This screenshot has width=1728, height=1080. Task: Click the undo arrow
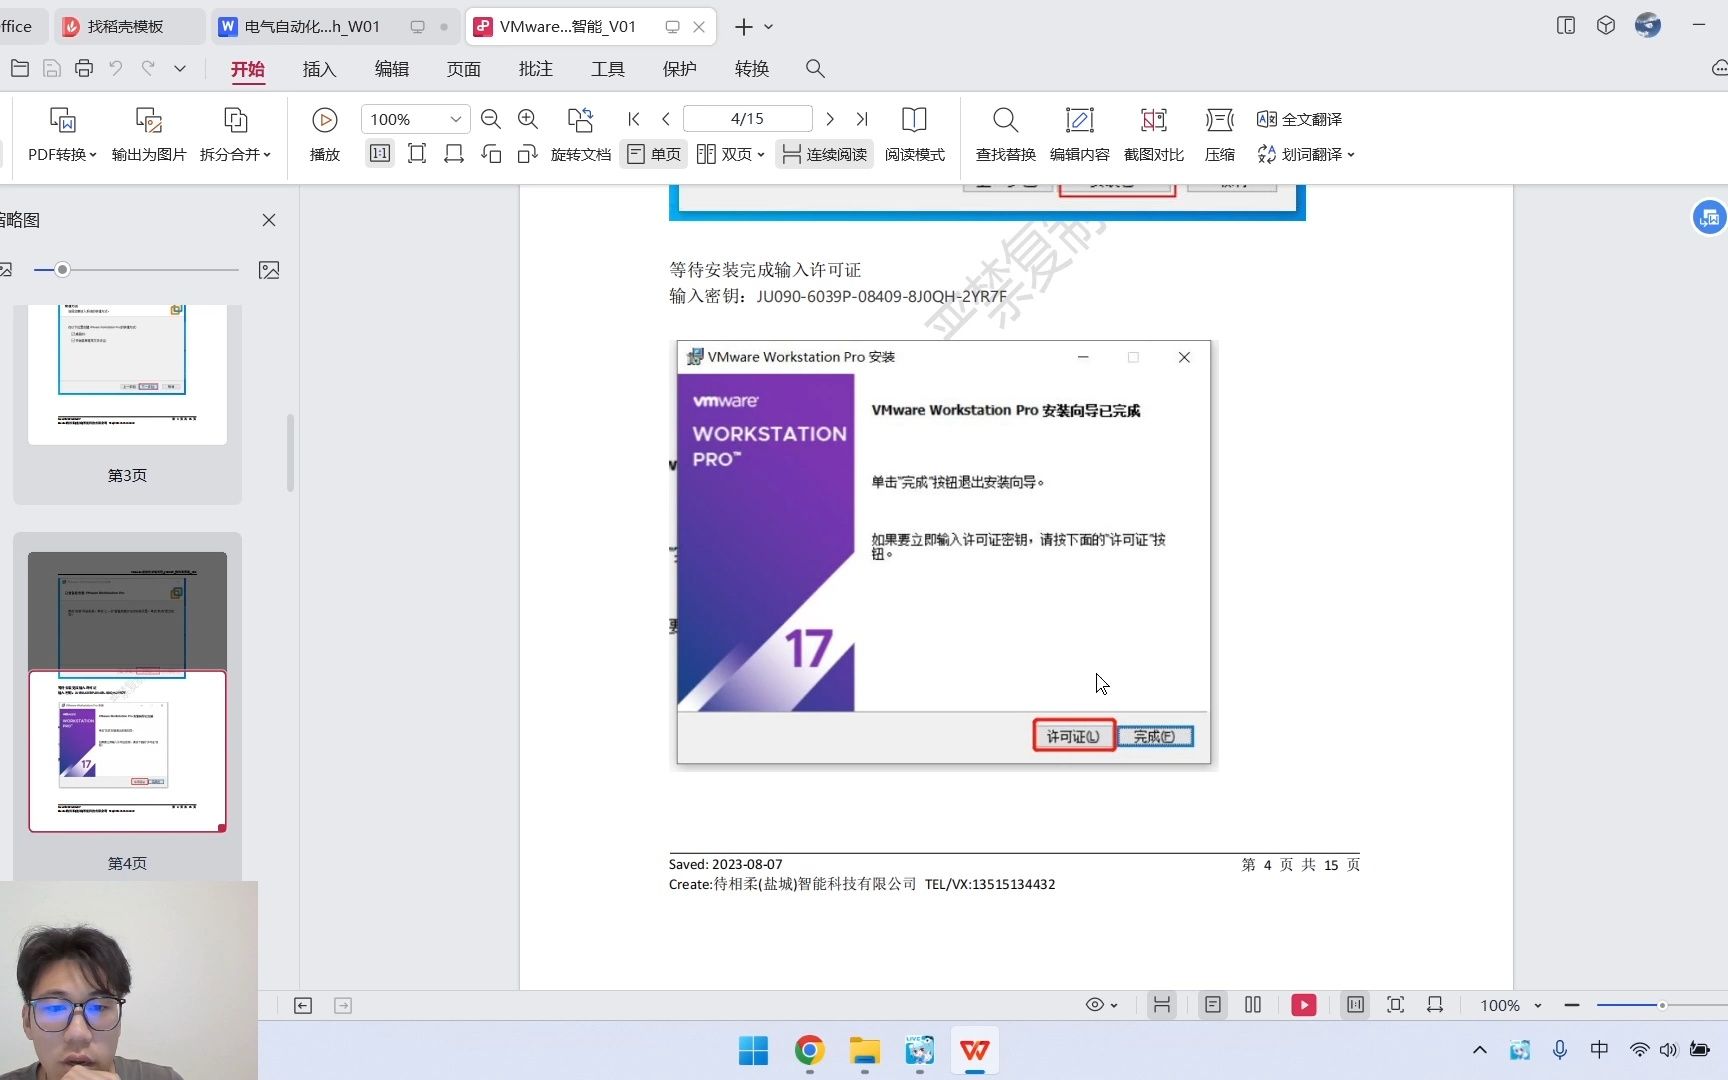tap(116, 68)
